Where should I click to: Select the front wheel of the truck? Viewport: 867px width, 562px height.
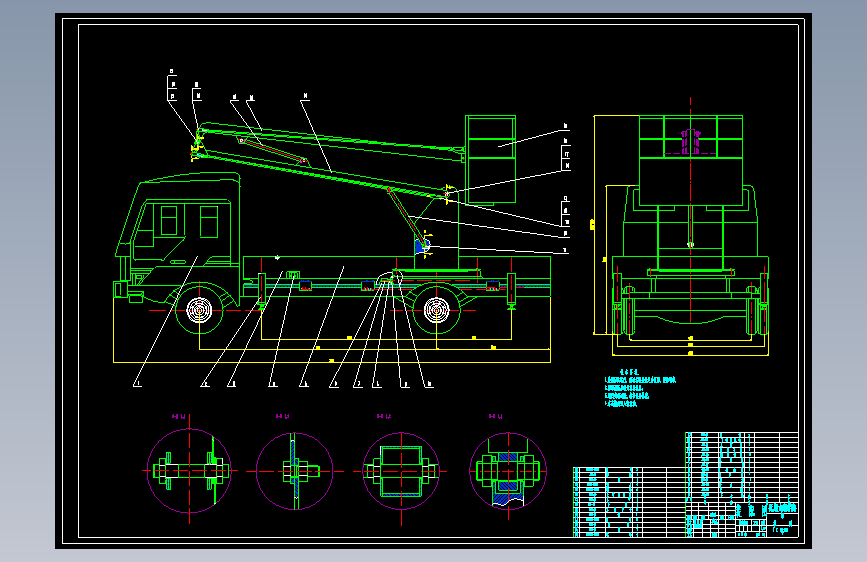point(199,310)
